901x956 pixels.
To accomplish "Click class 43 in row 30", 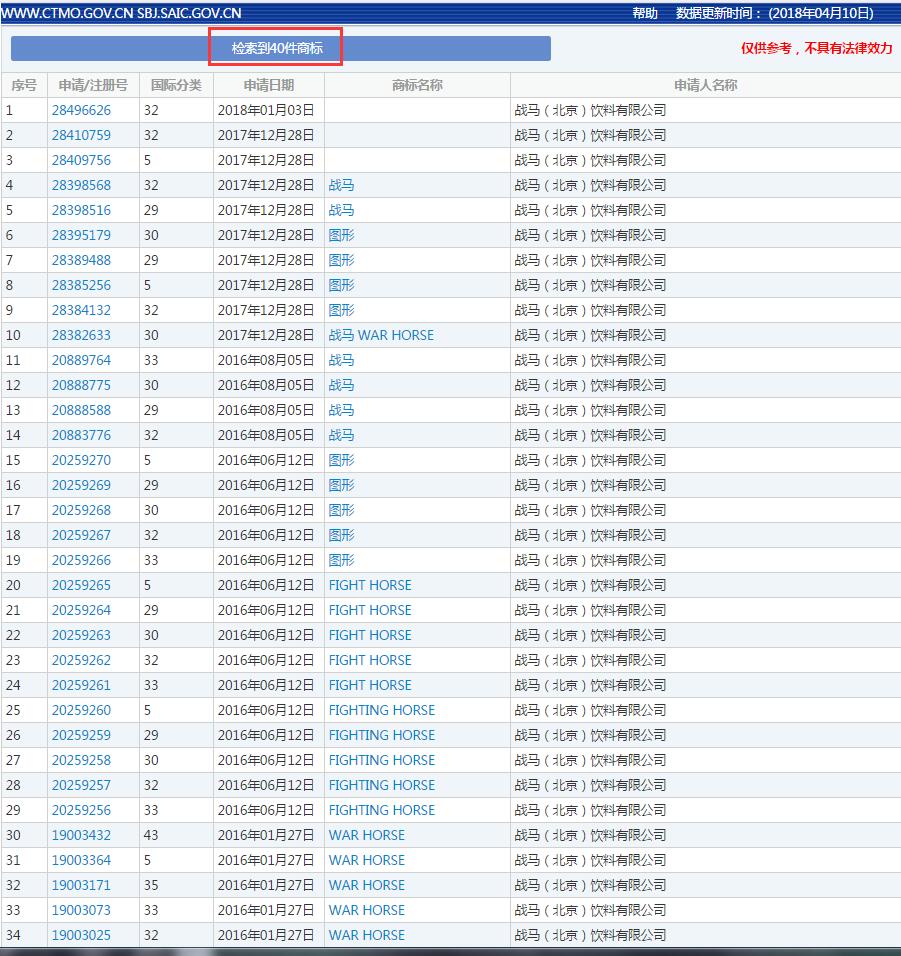I will pyautogui.click(x=151, y=835).
